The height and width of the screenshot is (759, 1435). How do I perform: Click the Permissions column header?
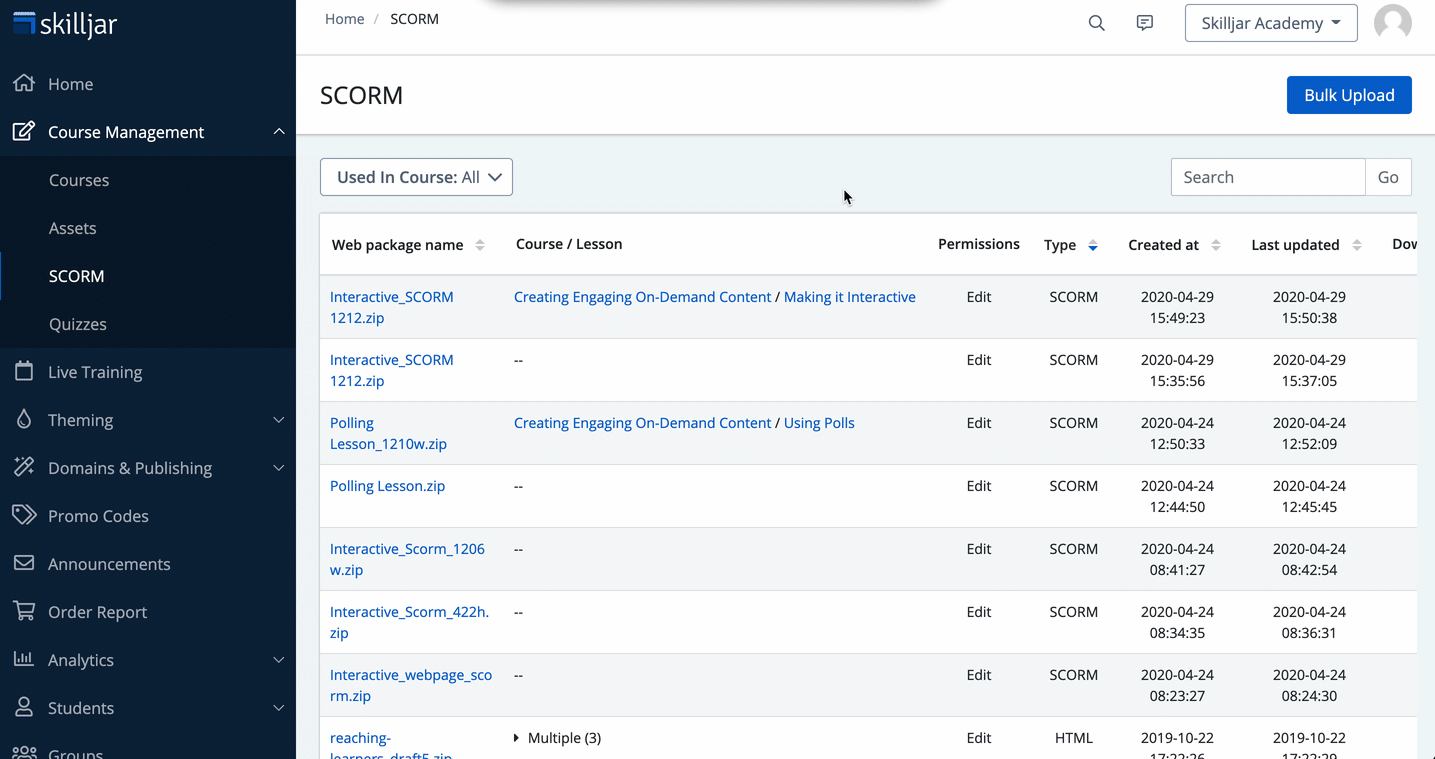979,244
